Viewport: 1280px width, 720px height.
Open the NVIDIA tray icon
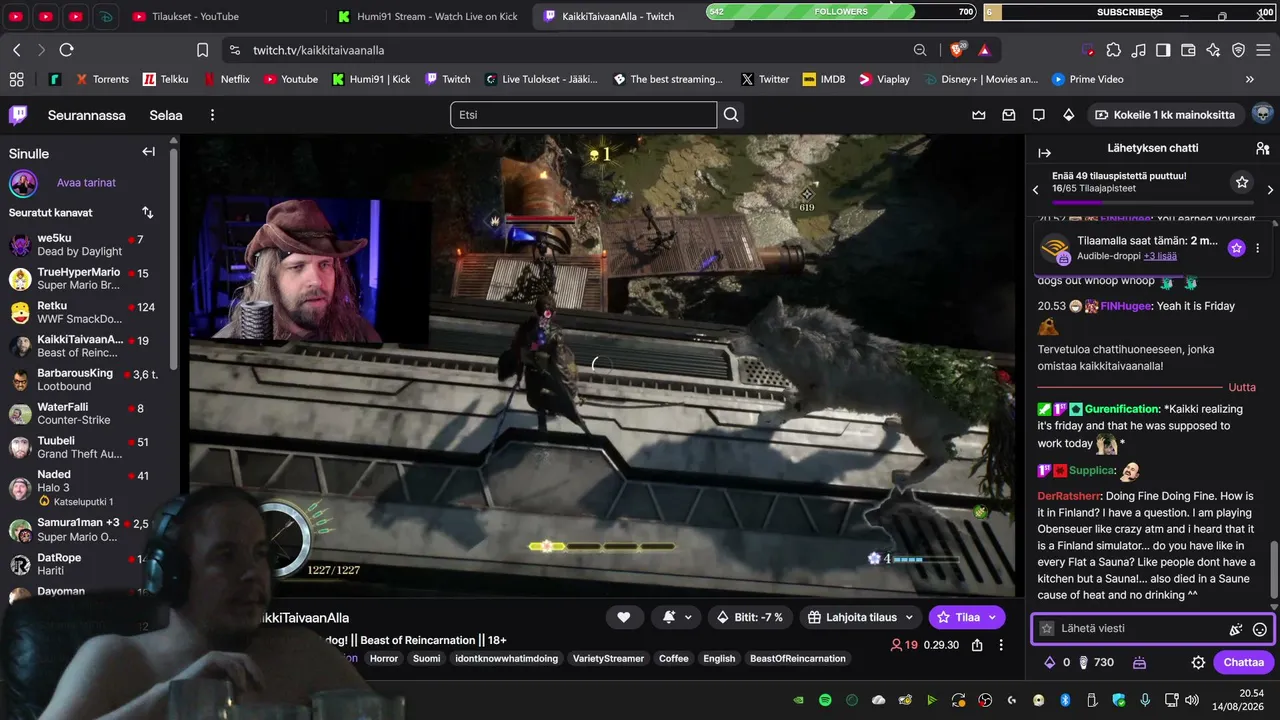(796, 700)
